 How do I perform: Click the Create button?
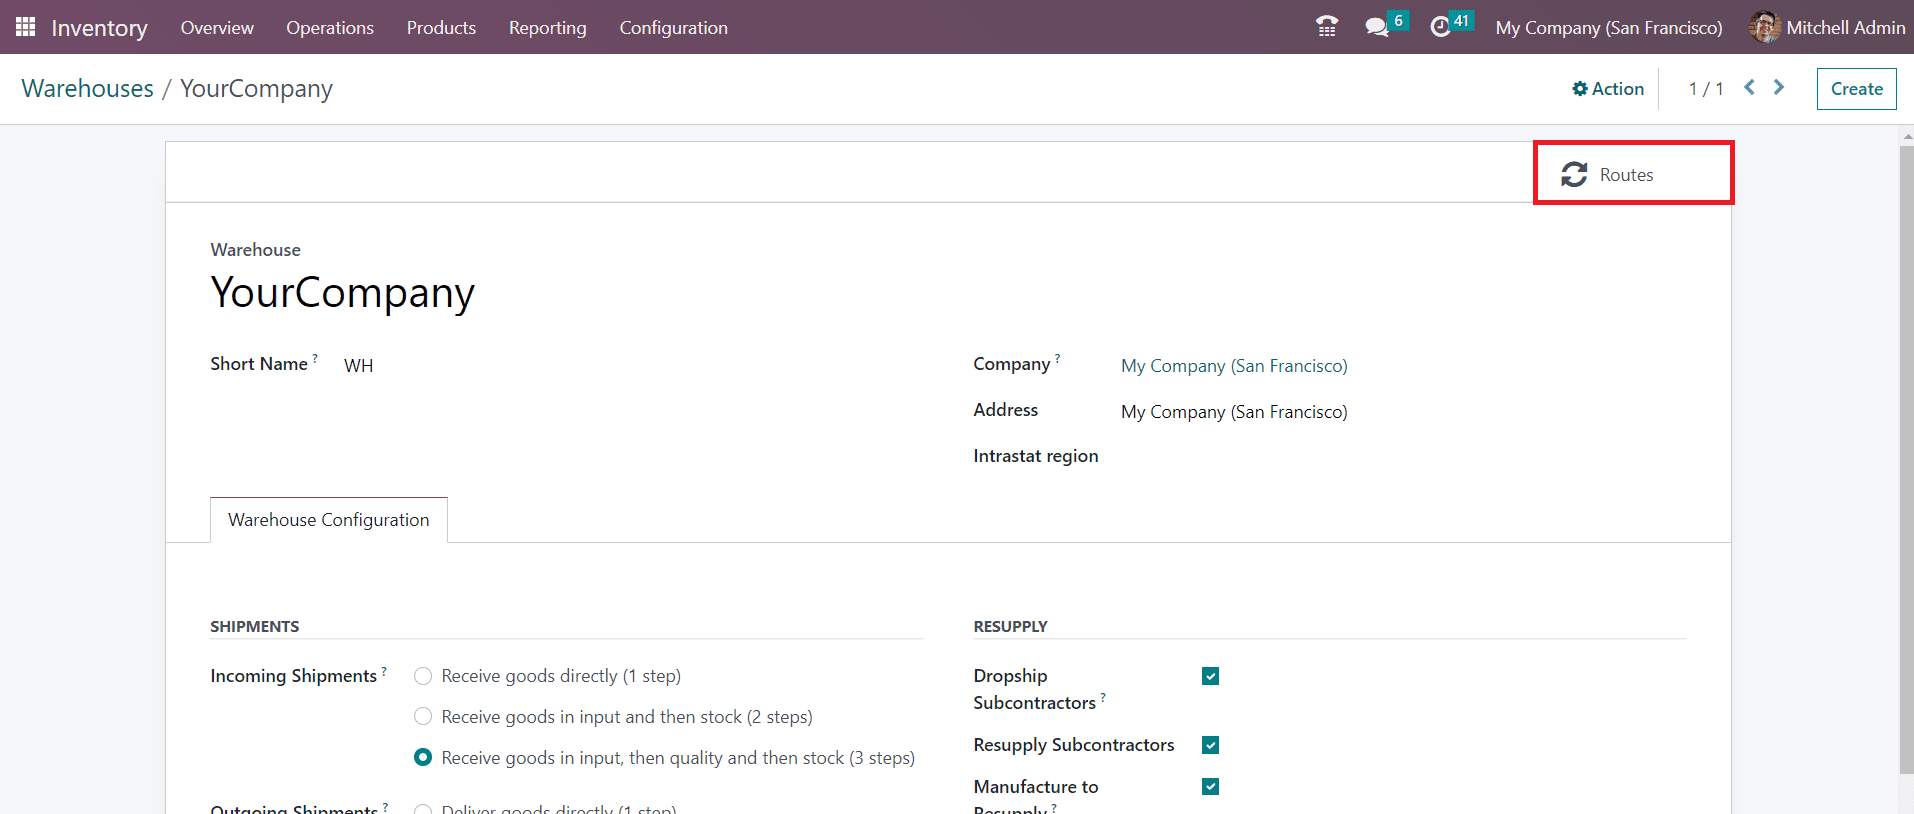point(1856,89)
